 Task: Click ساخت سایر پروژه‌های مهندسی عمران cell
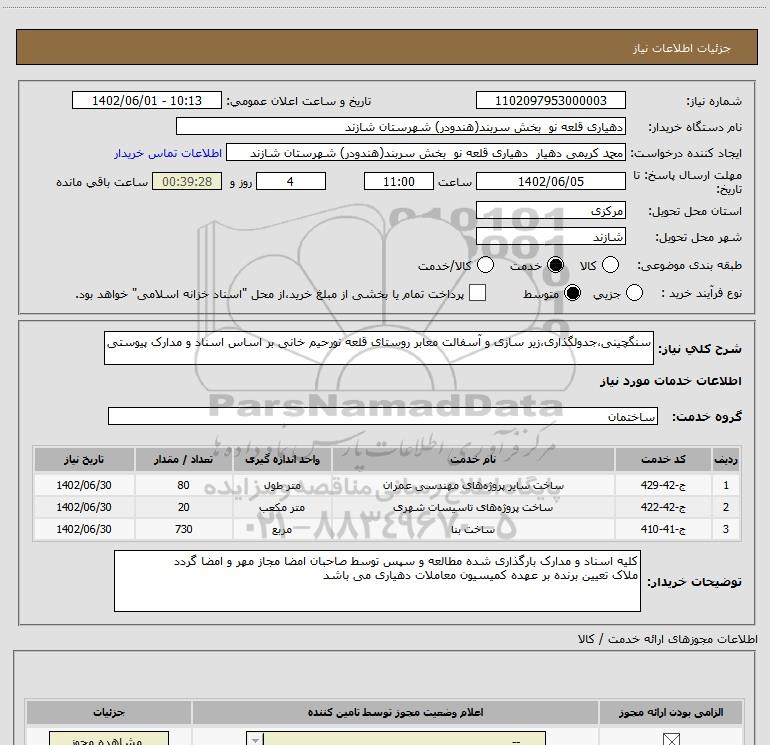click(x=473, y=485)
